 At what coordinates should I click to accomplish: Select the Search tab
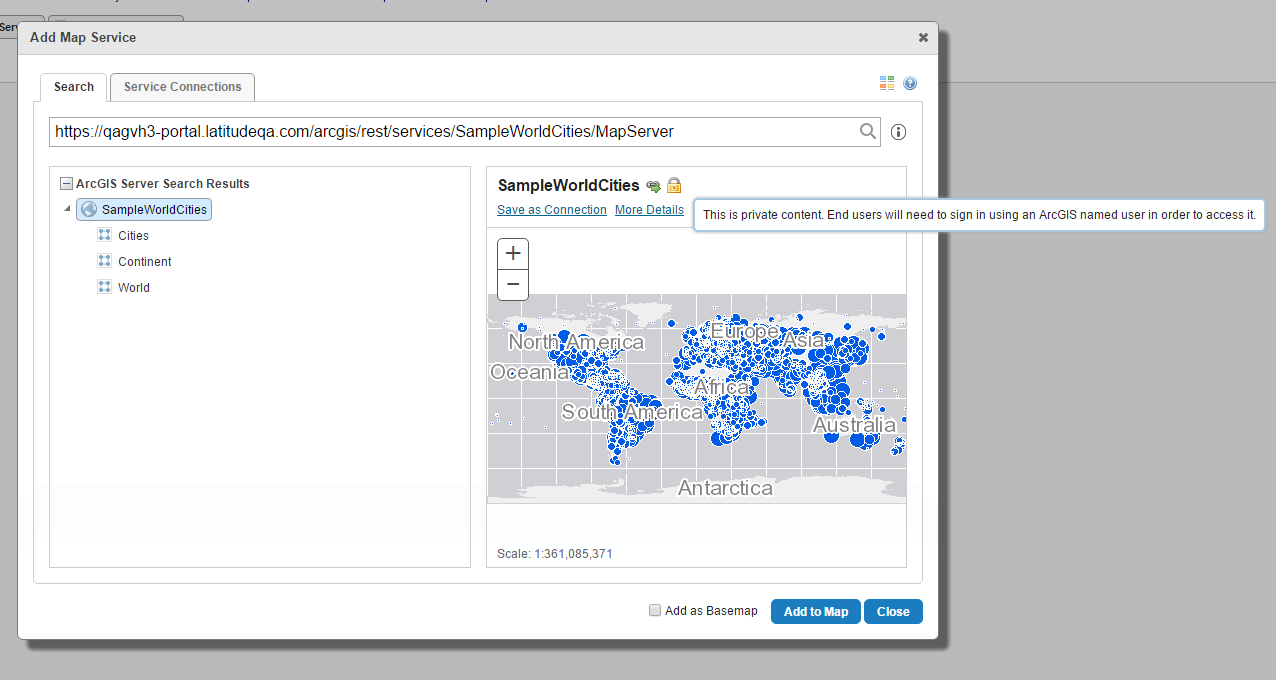pyautogui.click(x=74, y=87)
